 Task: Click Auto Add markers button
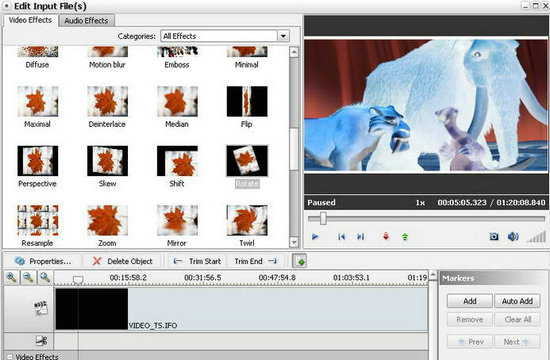pyautogui.click(x=517, y=301)
